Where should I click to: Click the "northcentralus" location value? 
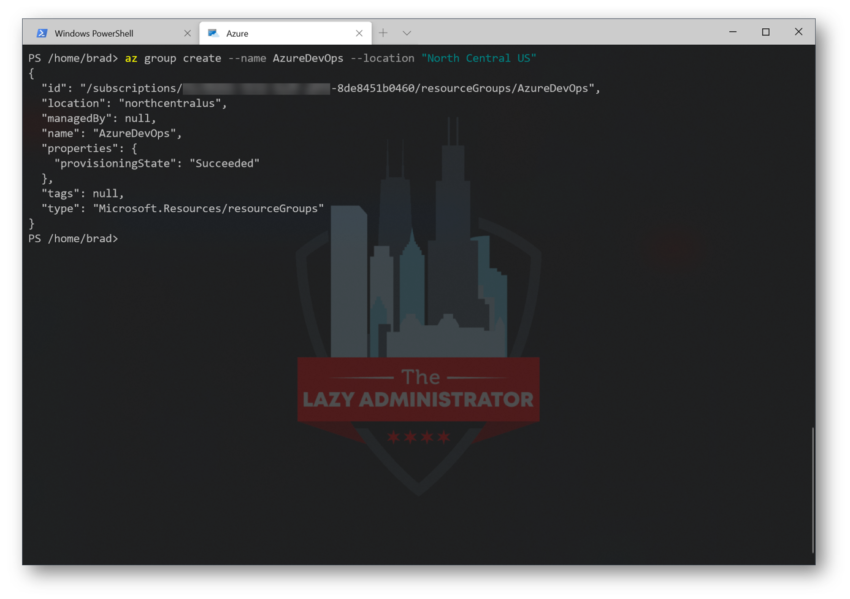pyautogui.click(x=170, y=103)
